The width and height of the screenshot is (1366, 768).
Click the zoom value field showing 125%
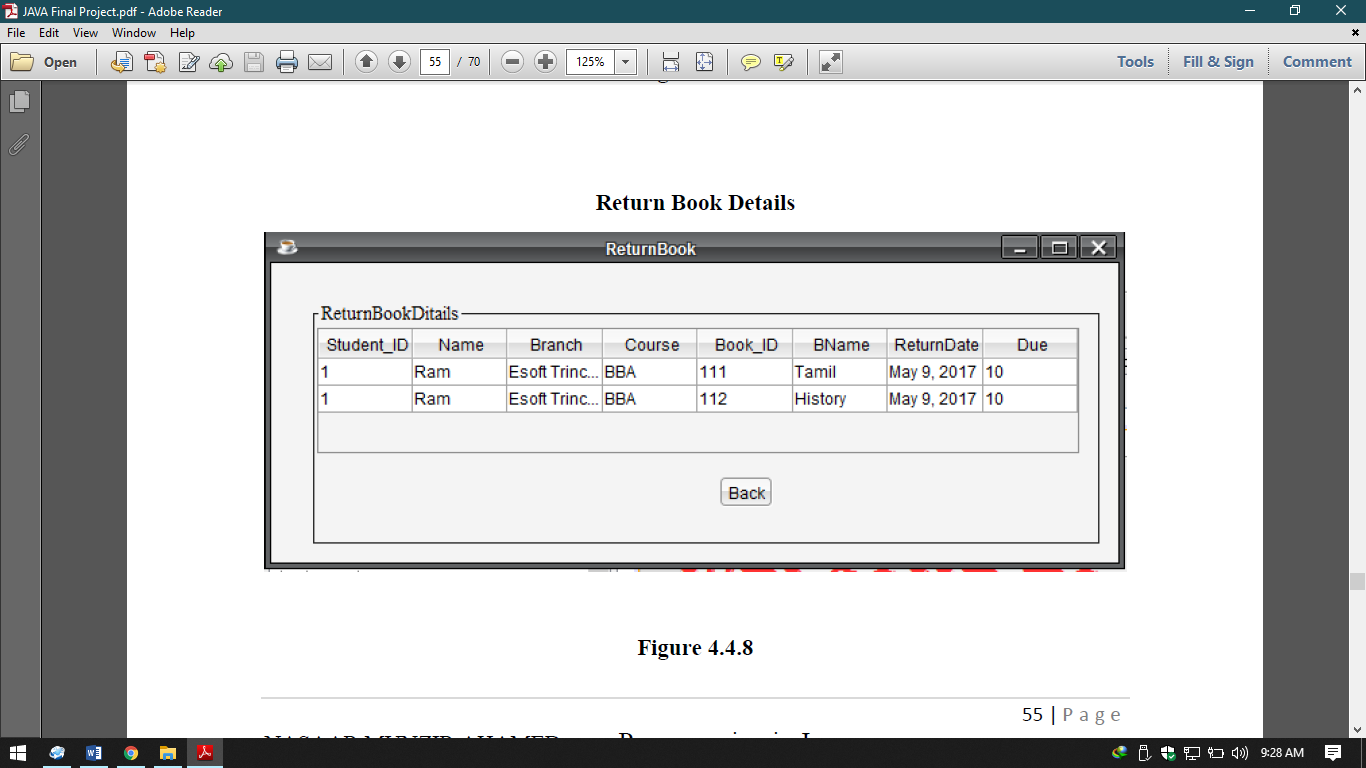(591, 62)
